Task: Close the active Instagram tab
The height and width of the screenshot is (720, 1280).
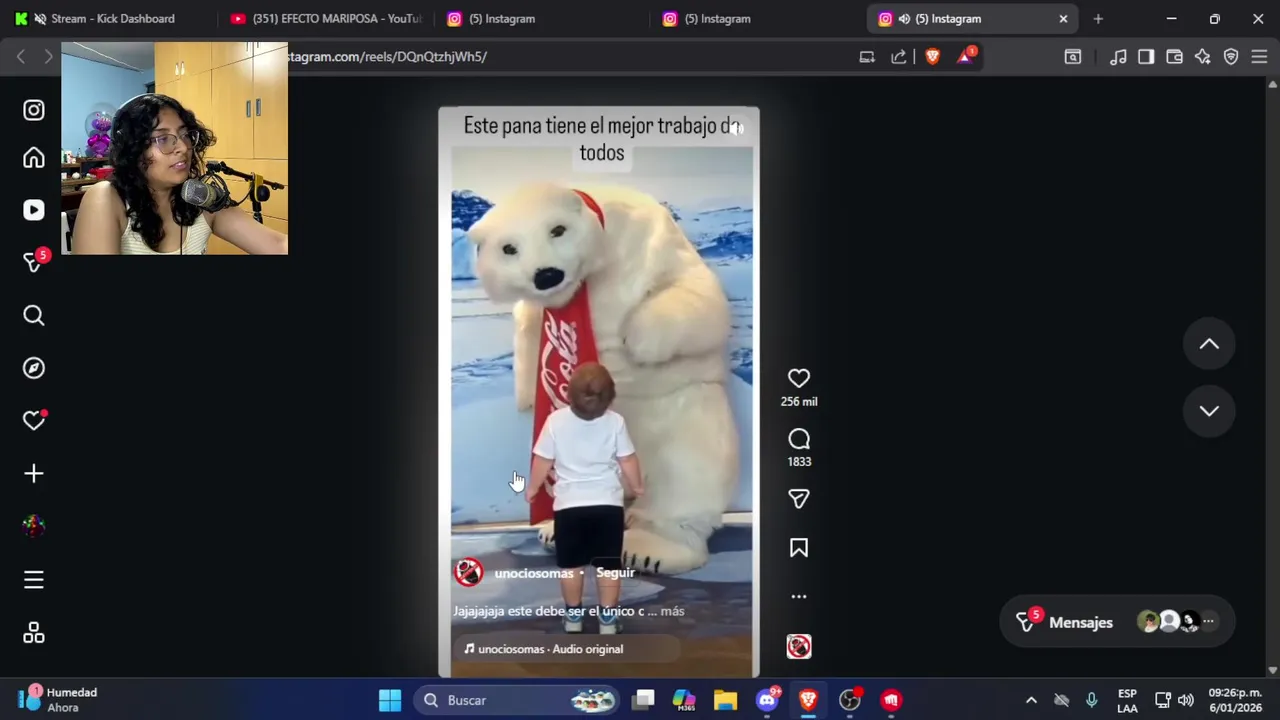Action: tap(1063, 18)
